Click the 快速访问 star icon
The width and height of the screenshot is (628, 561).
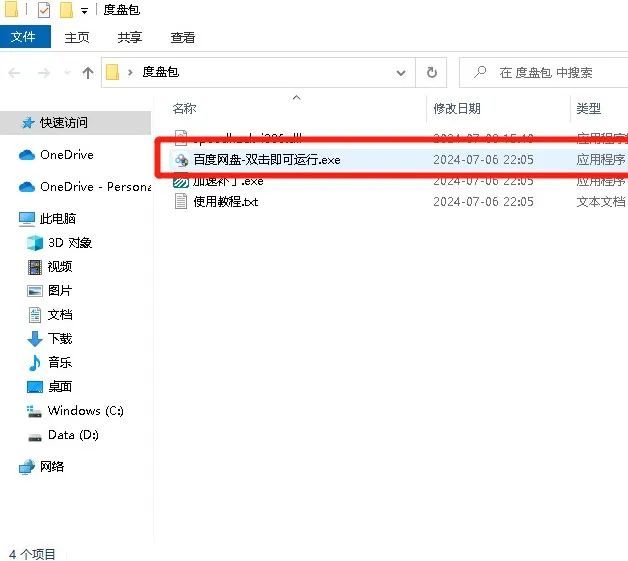pos(28,123)
